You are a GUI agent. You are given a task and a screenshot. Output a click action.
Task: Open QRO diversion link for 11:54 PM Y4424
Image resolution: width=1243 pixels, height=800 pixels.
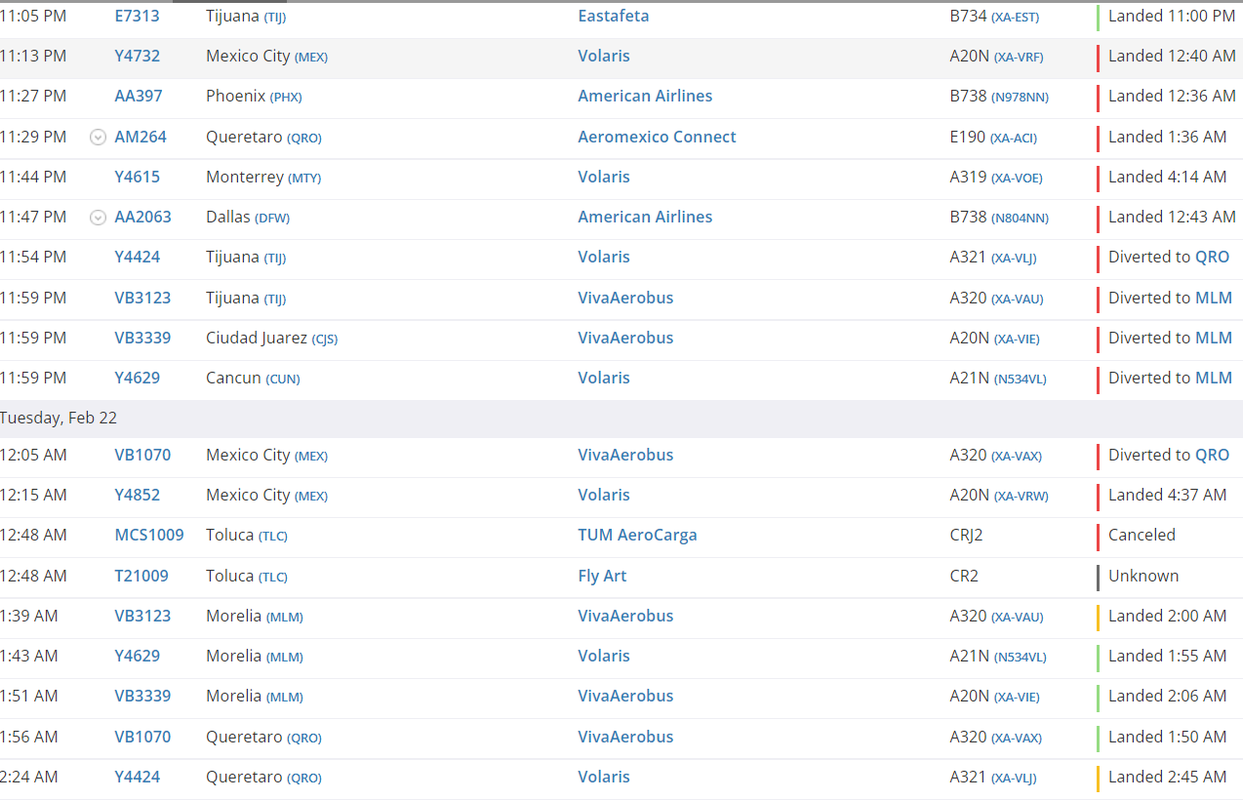tap(1212, 257)
